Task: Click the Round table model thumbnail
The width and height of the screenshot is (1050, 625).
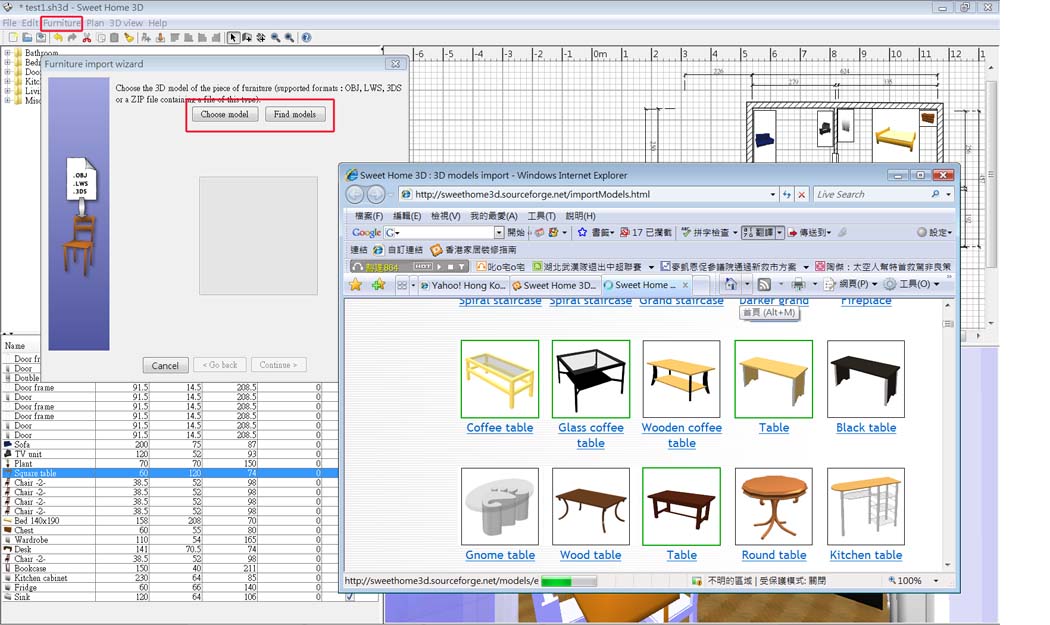Action: click(x=773, y=506)
